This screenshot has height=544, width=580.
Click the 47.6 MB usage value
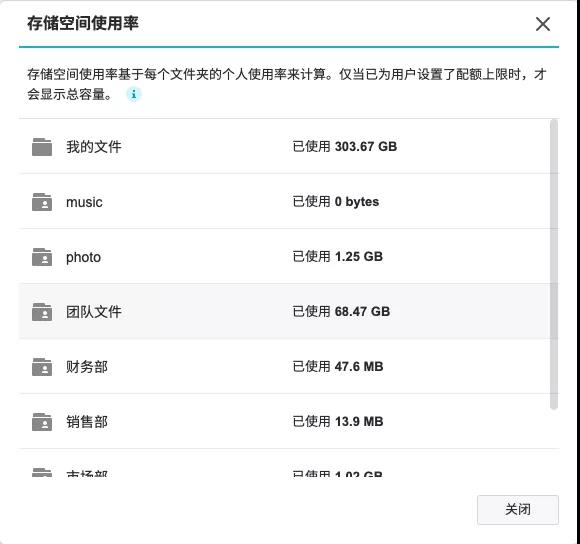[x=359, y=366]
